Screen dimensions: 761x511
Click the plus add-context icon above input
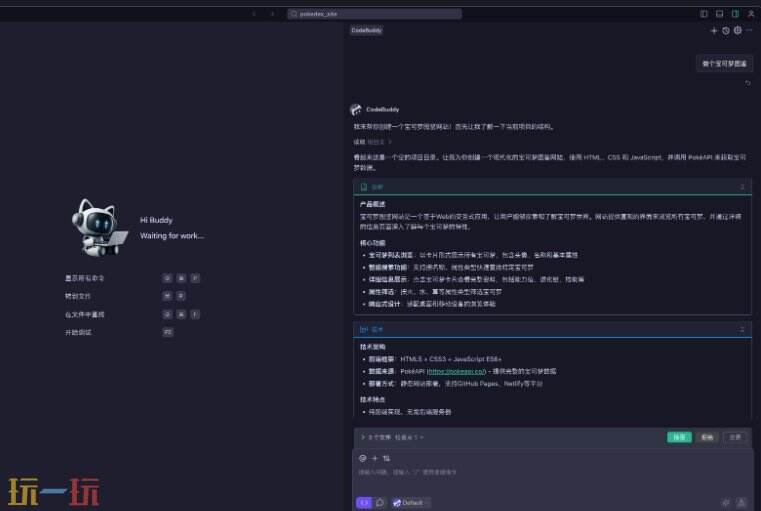click(374, 458)
